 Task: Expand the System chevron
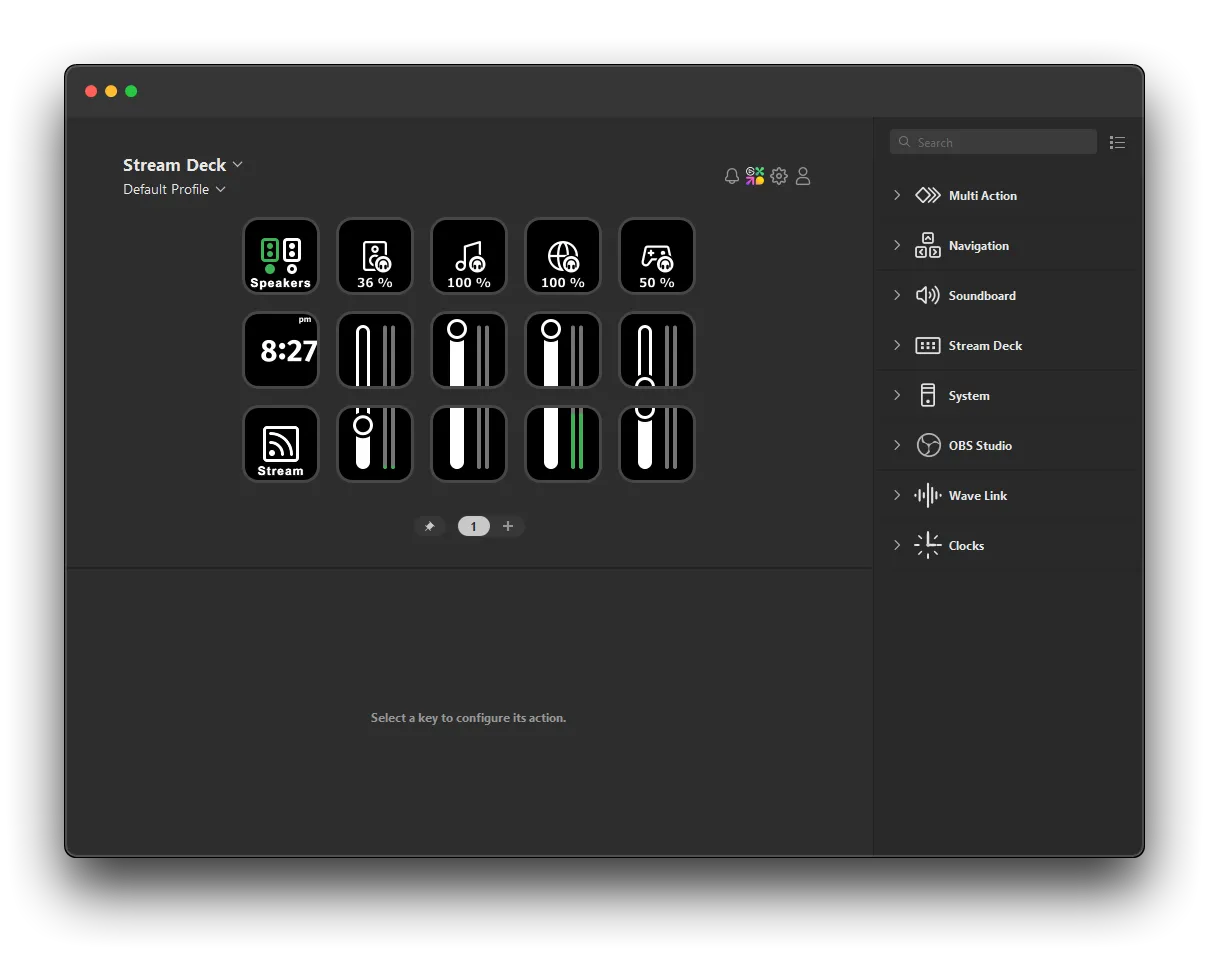(x=897, y=396)
